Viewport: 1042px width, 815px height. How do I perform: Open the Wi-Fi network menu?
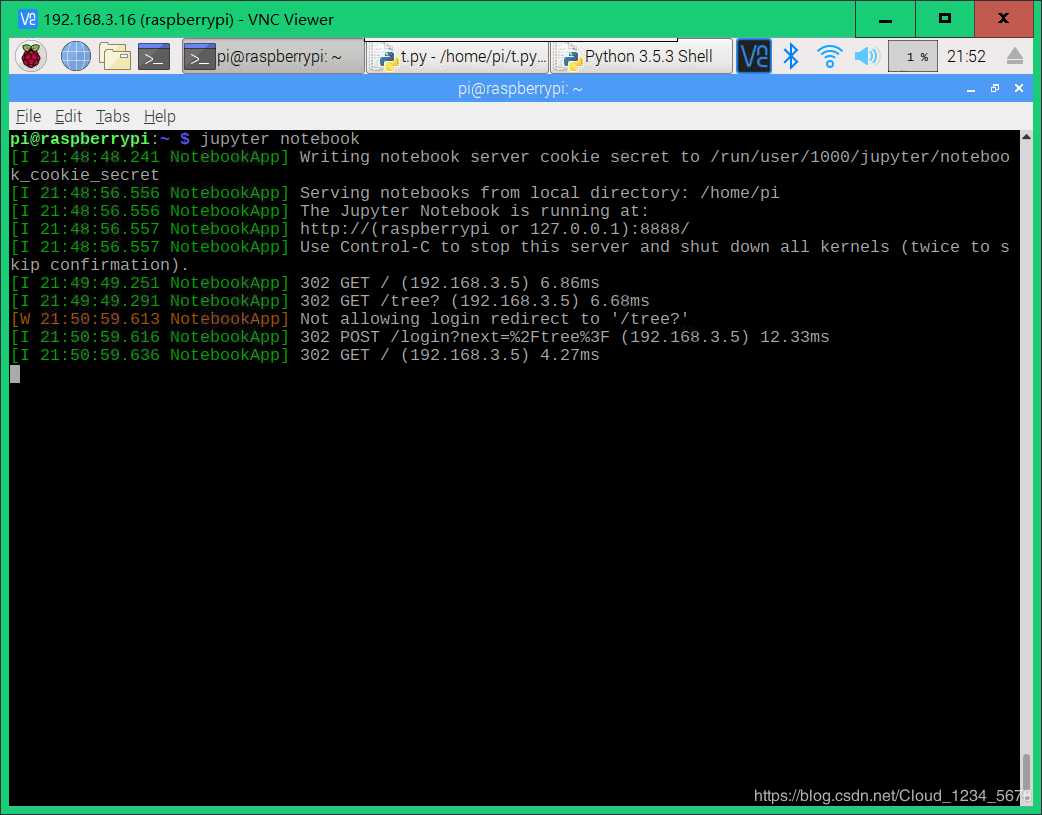click(x=829, y=57)
